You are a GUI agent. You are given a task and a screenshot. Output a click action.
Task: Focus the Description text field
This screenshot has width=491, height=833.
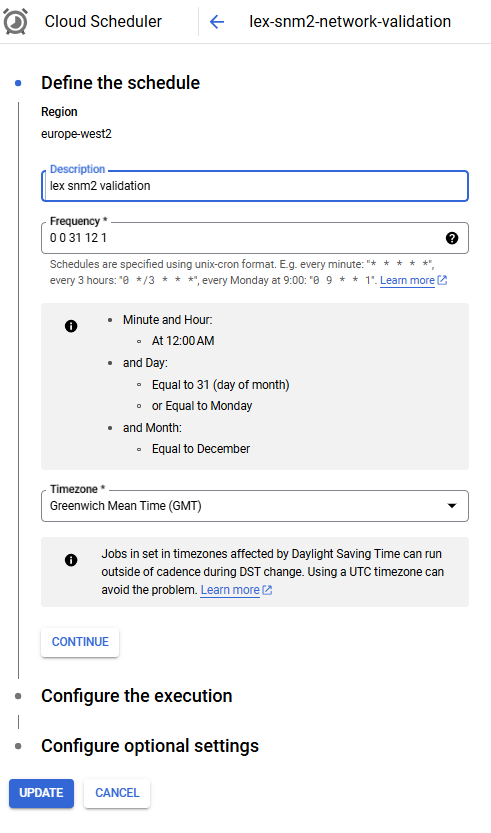pos(255,186)
